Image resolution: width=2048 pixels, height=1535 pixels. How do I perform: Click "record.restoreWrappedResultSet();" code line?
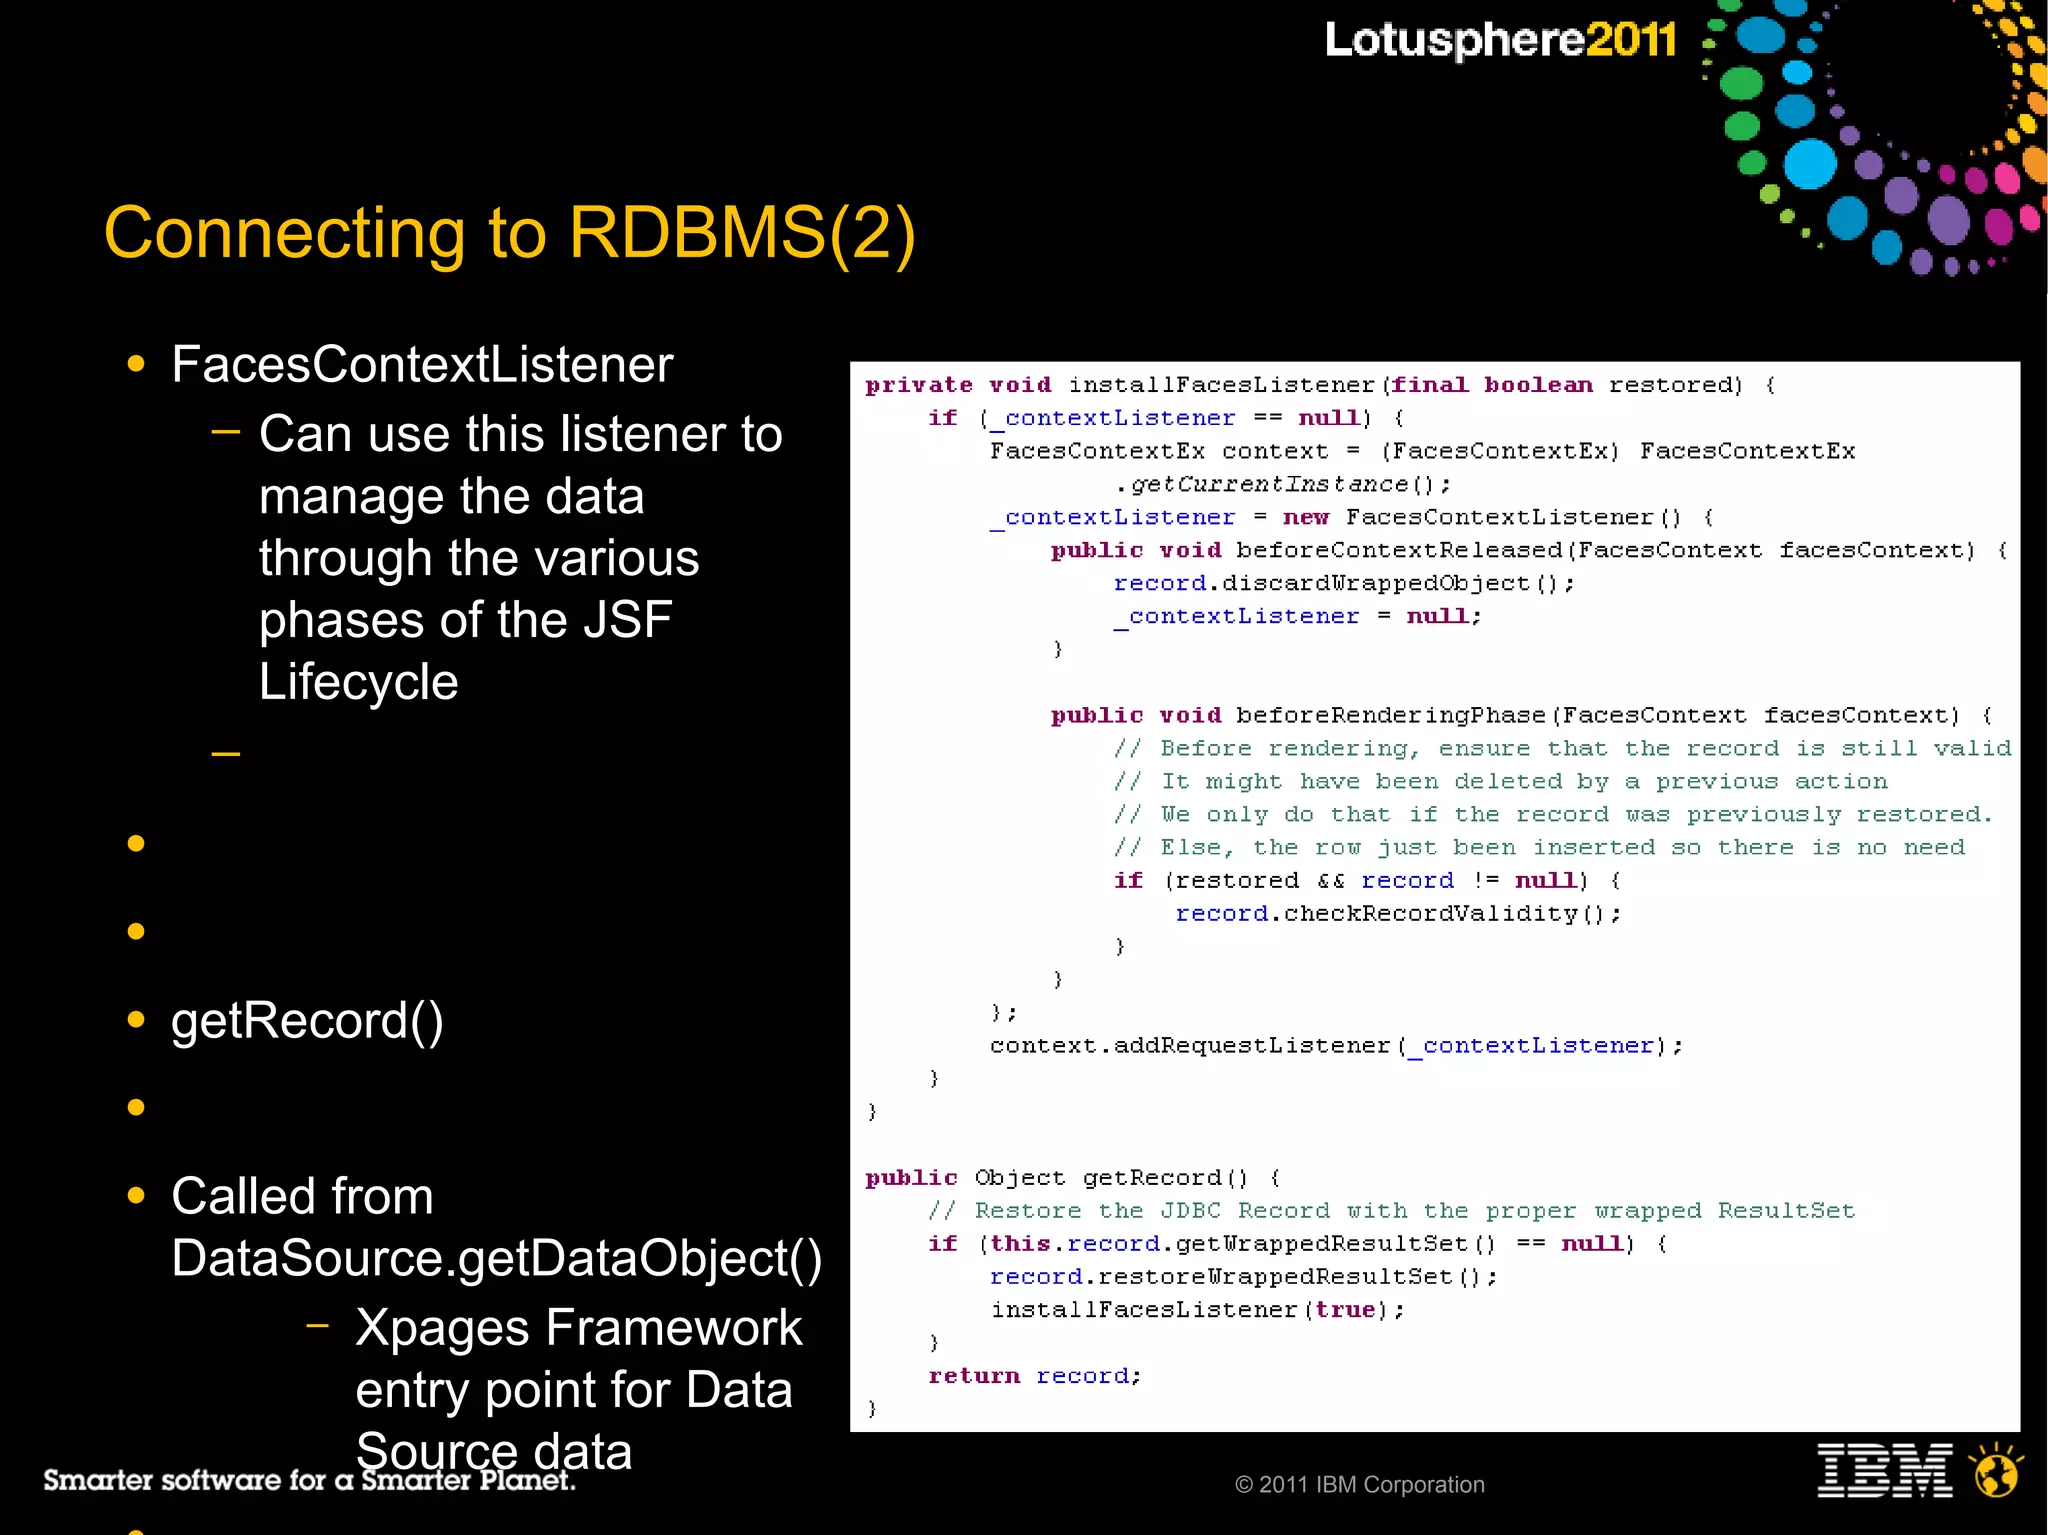(x=1243, y=1276)
